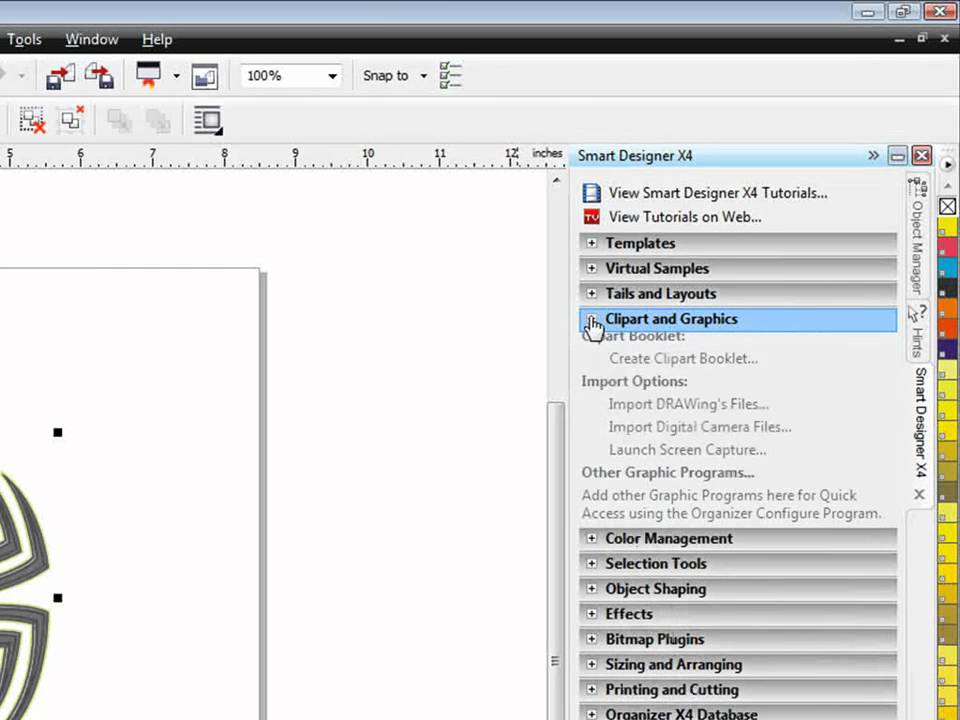Open the application launcher icon
Image resolution: width=960 pixels, height=720 pixels.
point(148,75)
